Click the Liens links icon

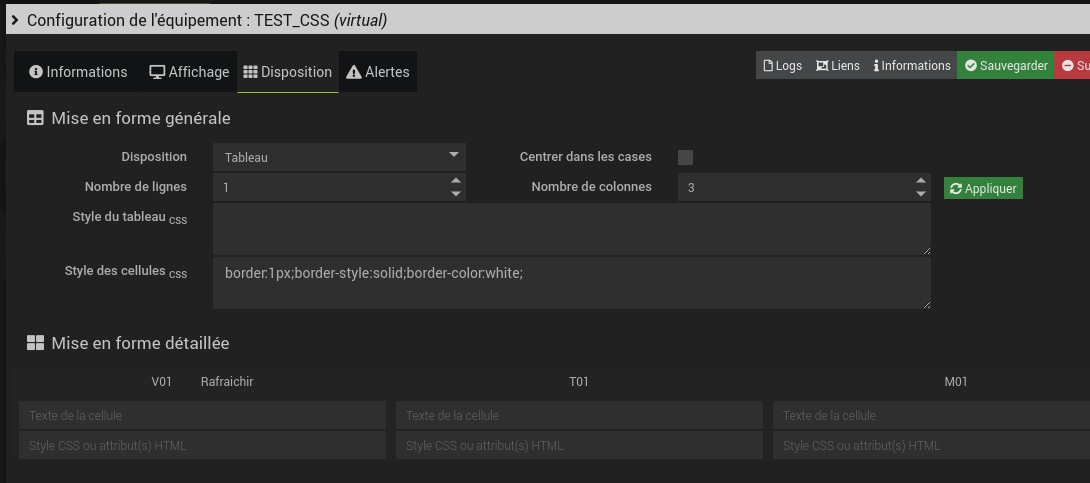pos(823,66)
